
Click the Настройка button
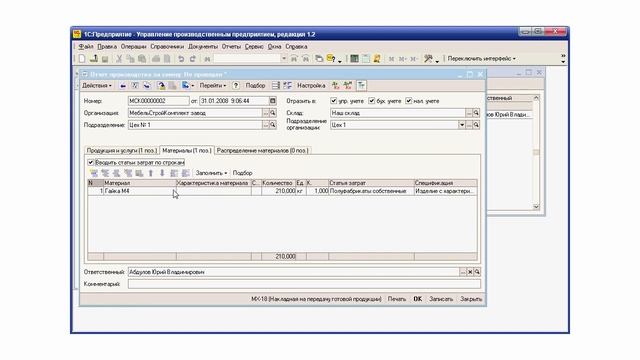[311, 86]
